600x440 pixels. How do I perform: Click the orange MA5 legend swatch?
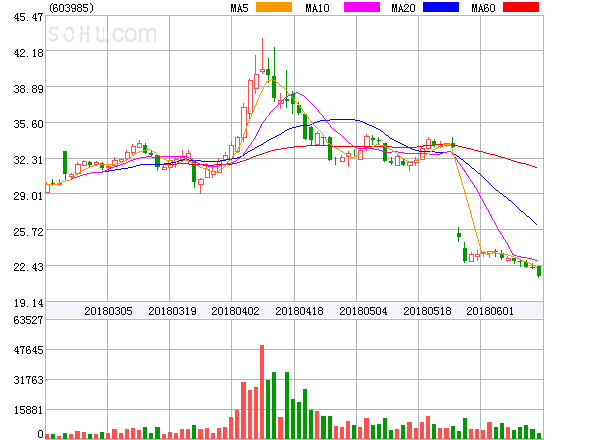coord(274,7)
